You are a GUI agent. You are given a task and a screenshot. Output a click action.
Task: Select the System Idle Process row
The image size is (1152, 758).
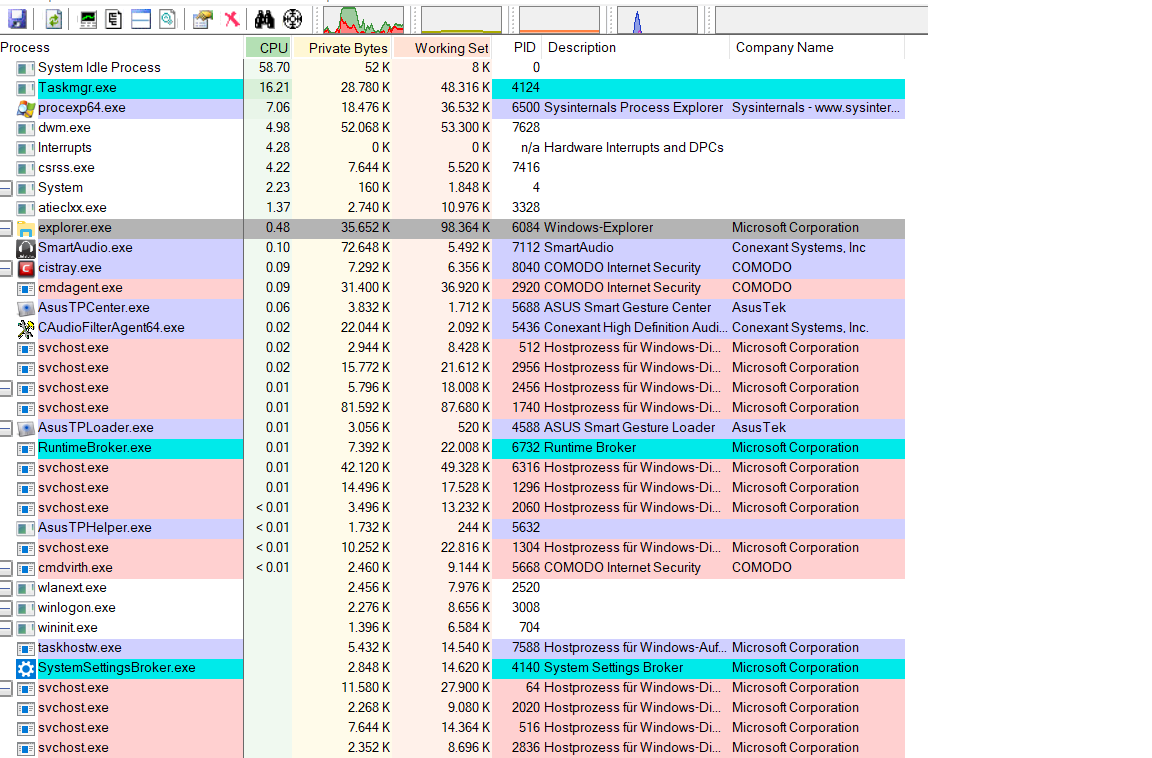coord(452,68)
